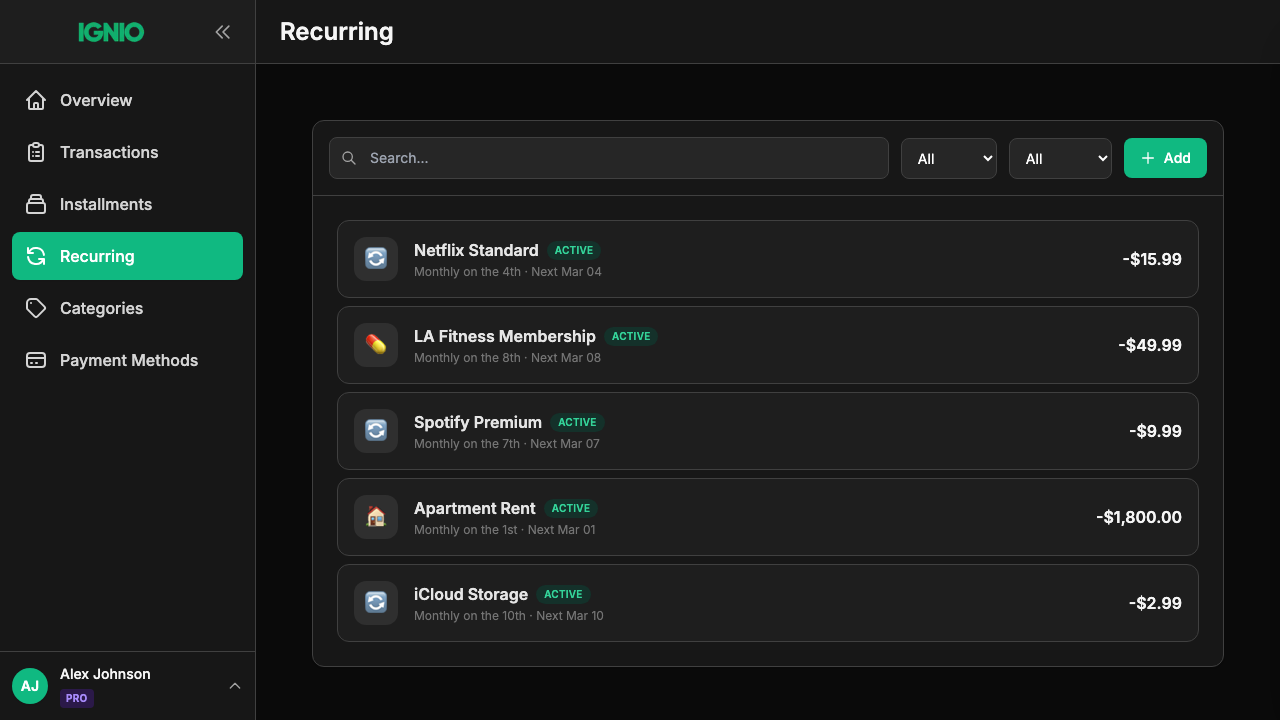1280x720 pixels.
Task: Click the -$1,800.00 amount
Action: point(1139,517)
